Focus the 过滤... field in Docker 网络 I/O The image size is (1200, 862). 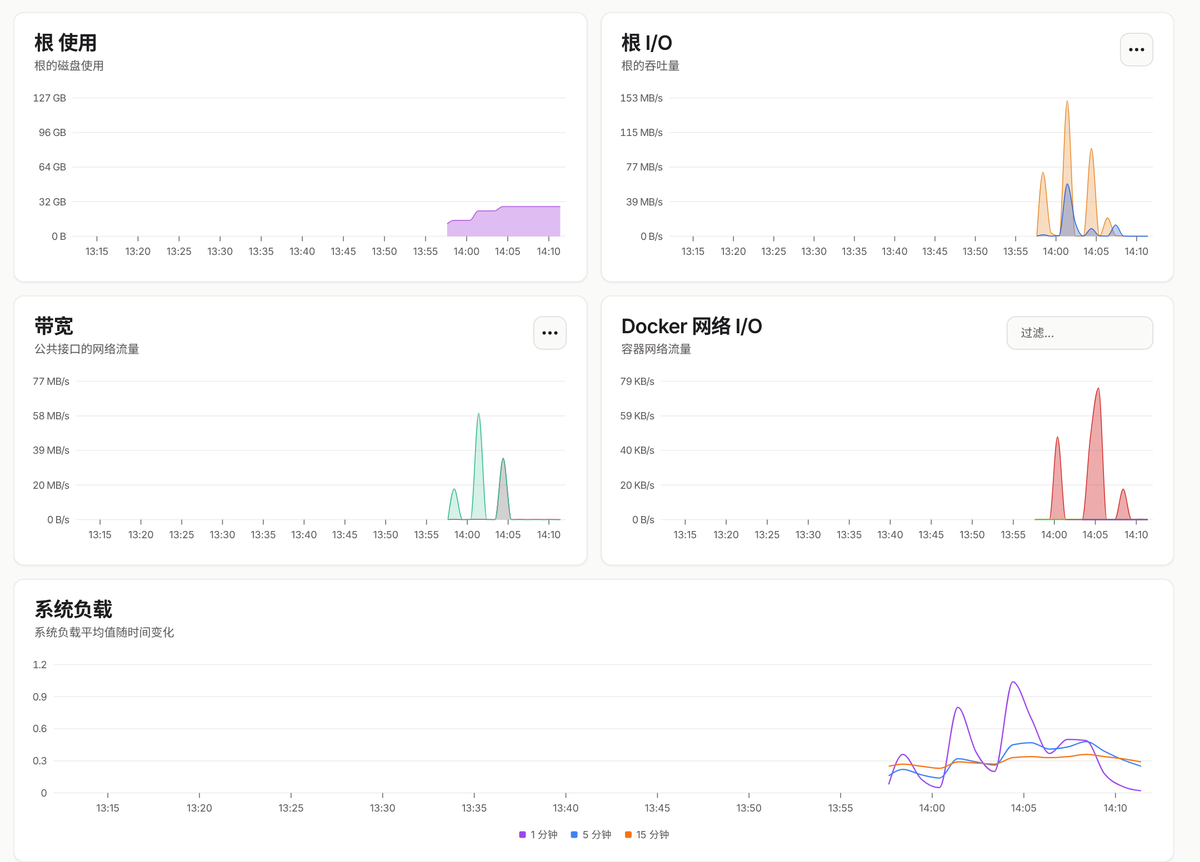[1080, 333]
